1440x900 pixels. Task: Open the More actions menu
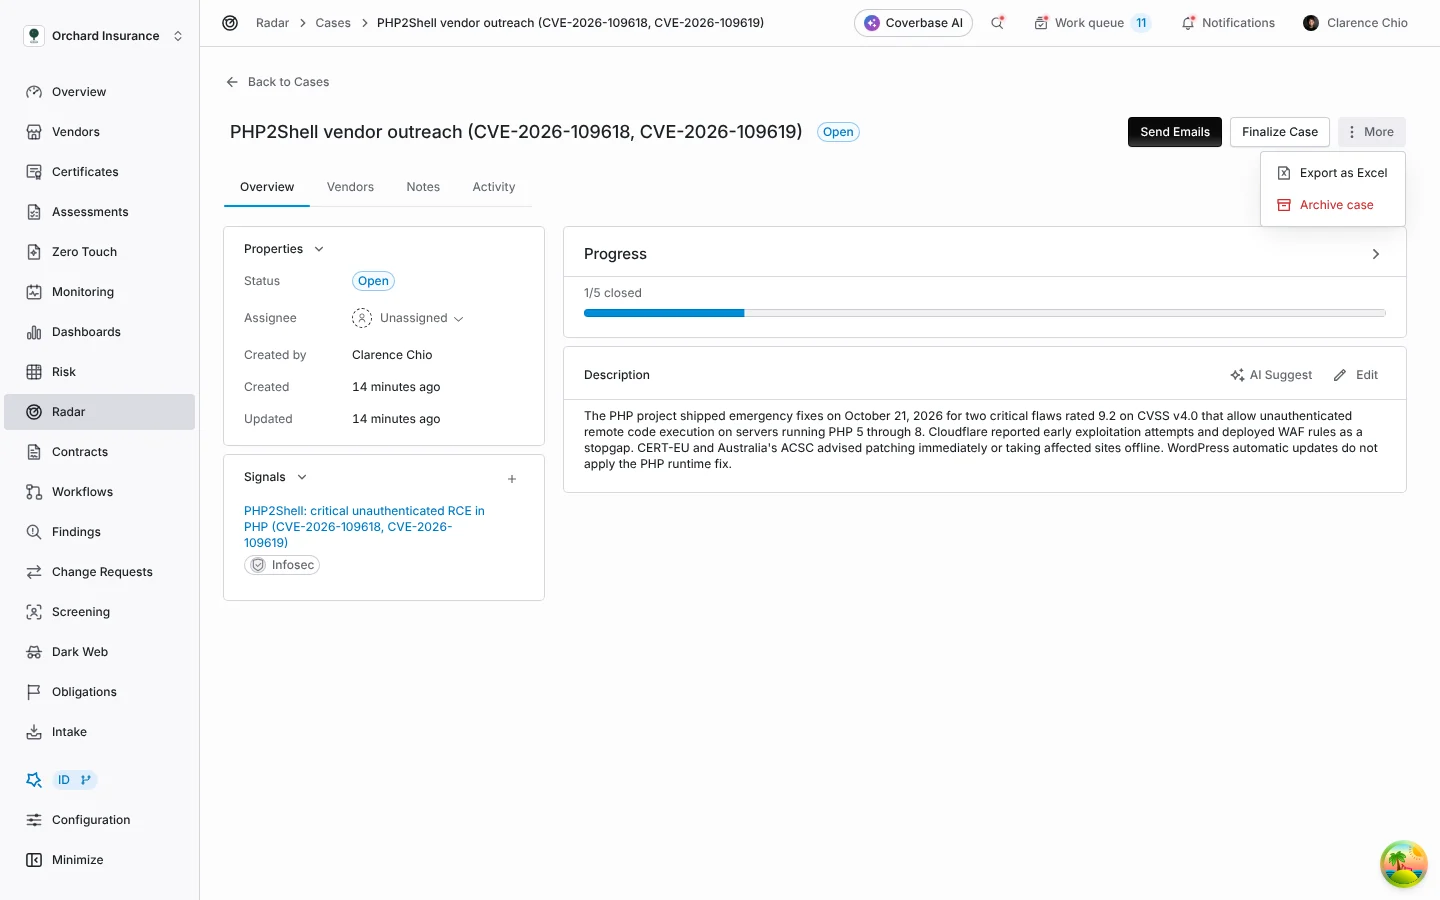click(1372, 132)
